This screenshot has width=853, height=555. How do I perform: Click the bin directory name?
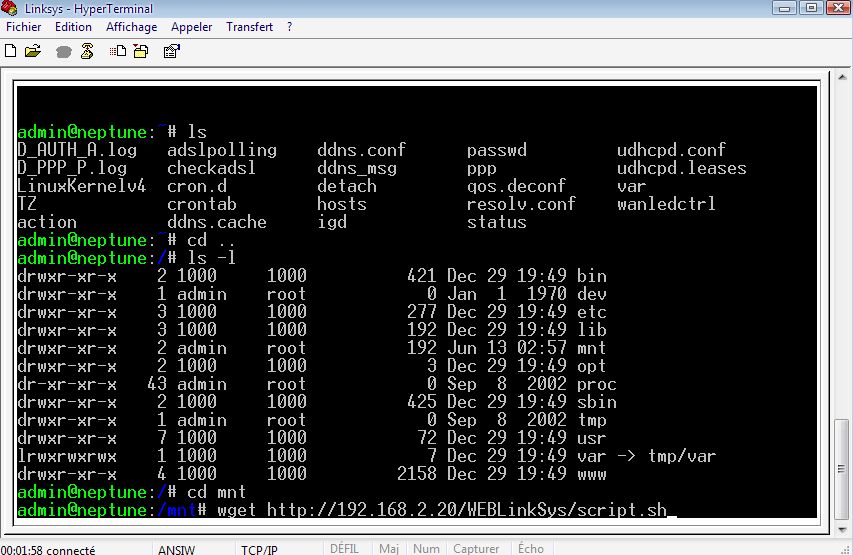[x=592, y=276]
